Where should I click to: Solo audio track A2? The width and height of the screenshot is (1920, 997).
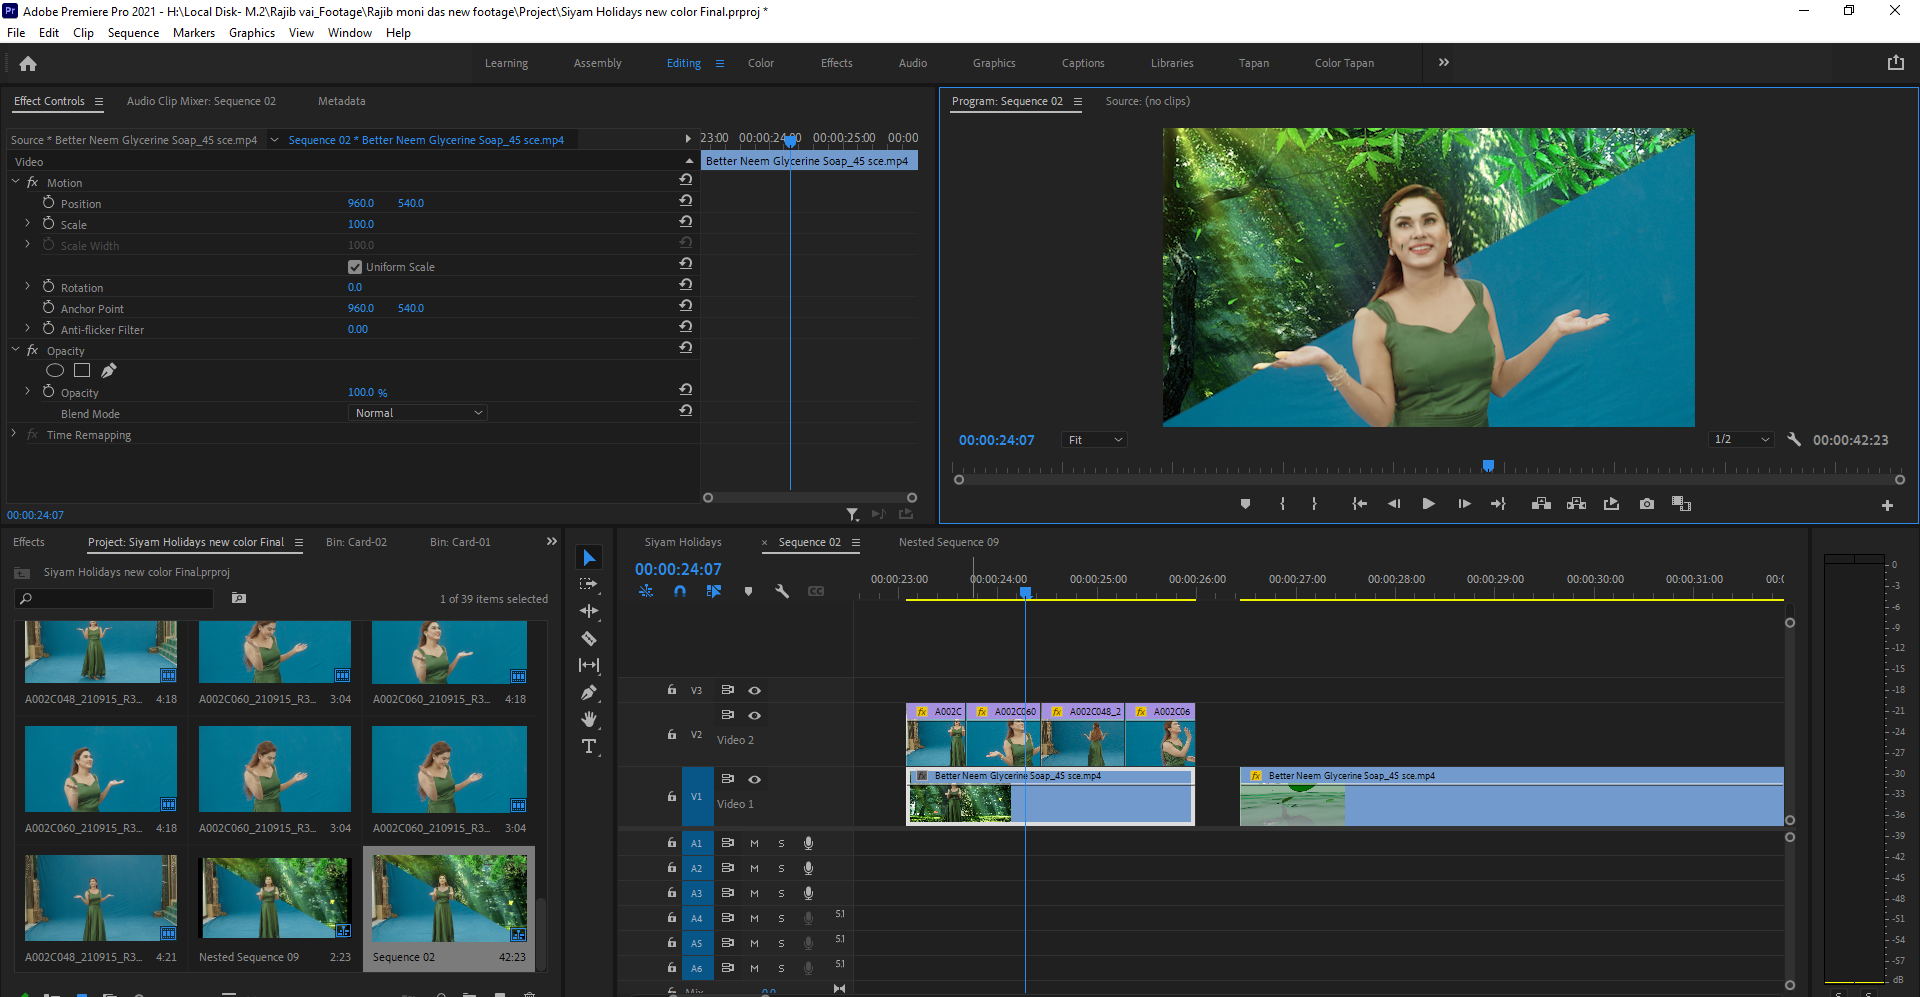[781, 868]
